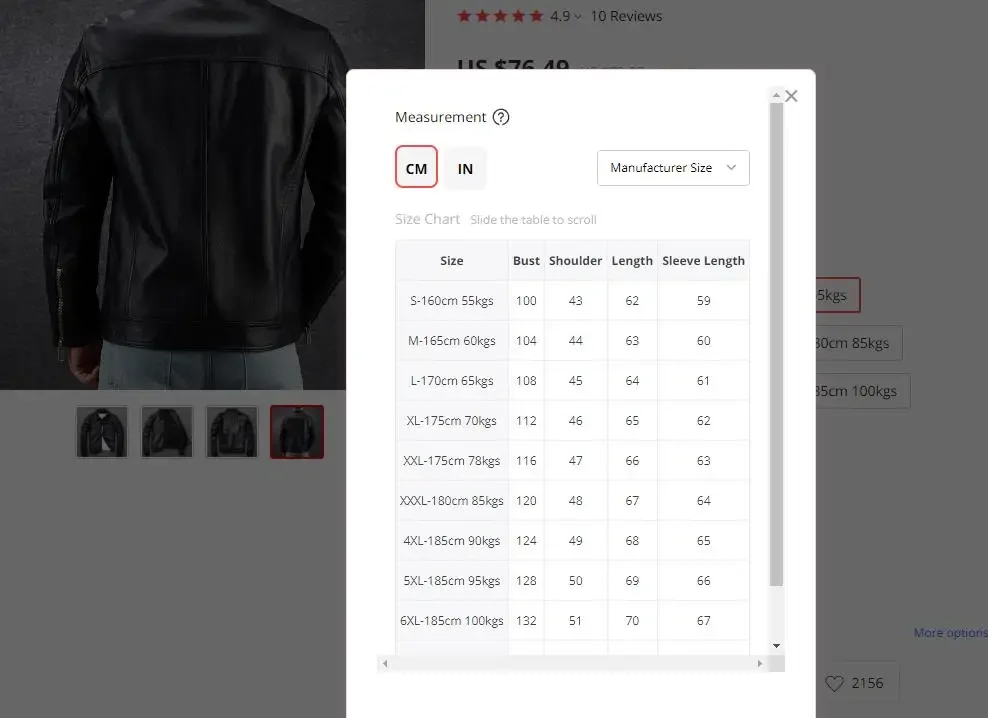Click the S-160cm 55kgs size row

point(572,301)
